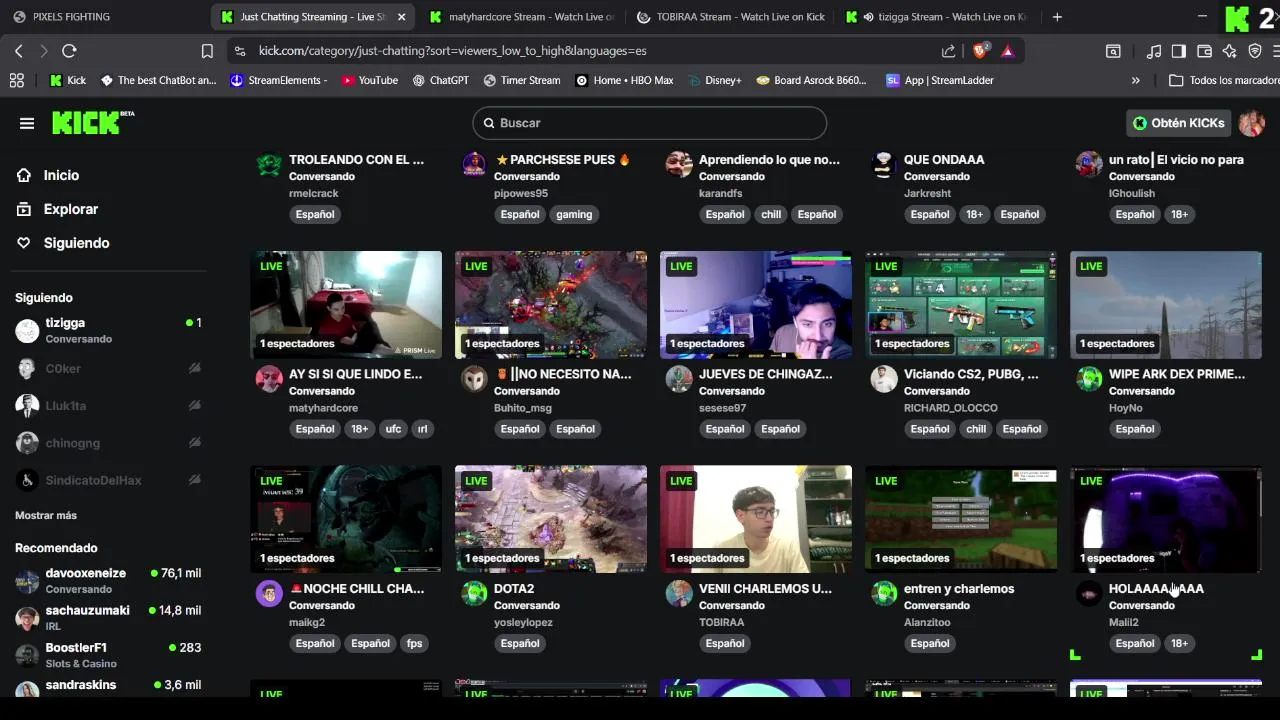
Task: Open the Brave Wallet icon
Action: tap(1204, 51)
